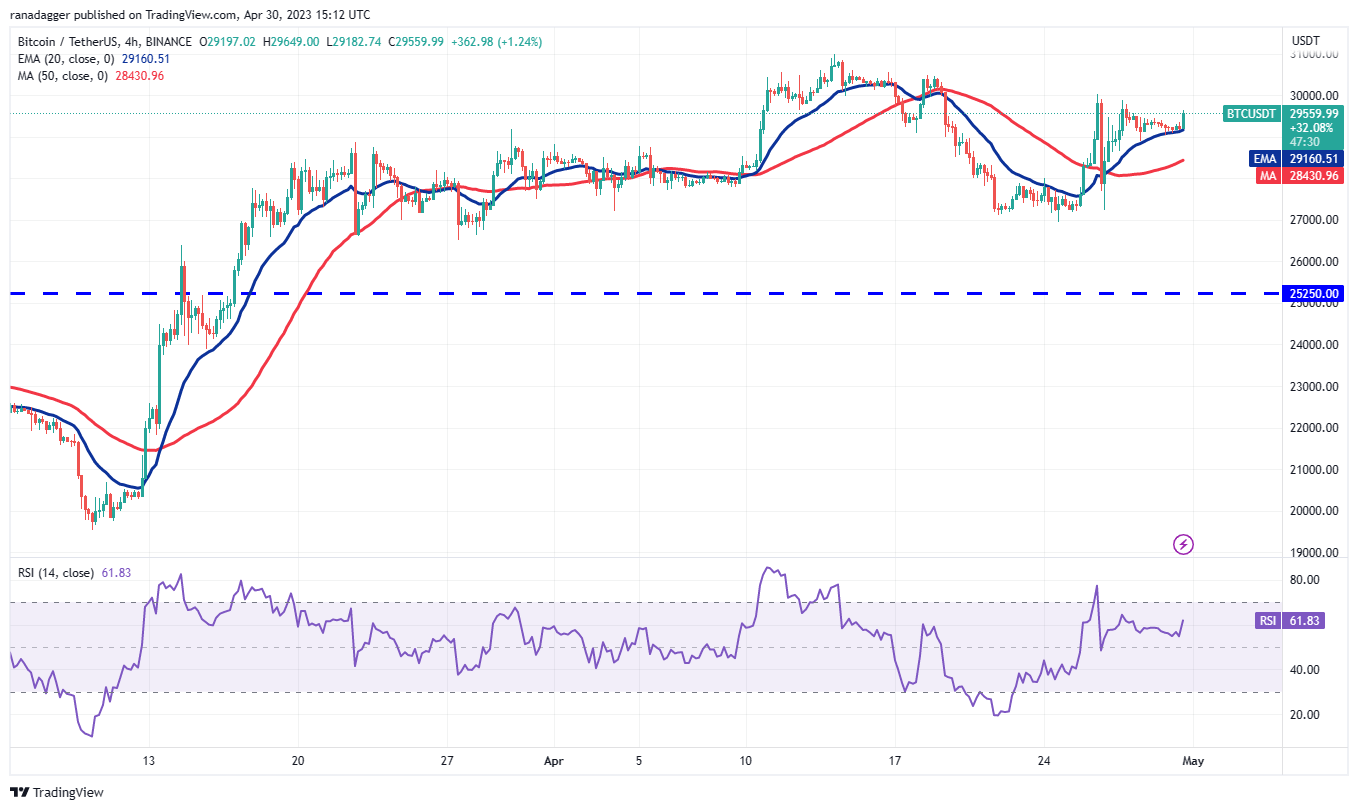Click the 'May' label on the time axis
1358x810 pixels.
coord(1192,760)
